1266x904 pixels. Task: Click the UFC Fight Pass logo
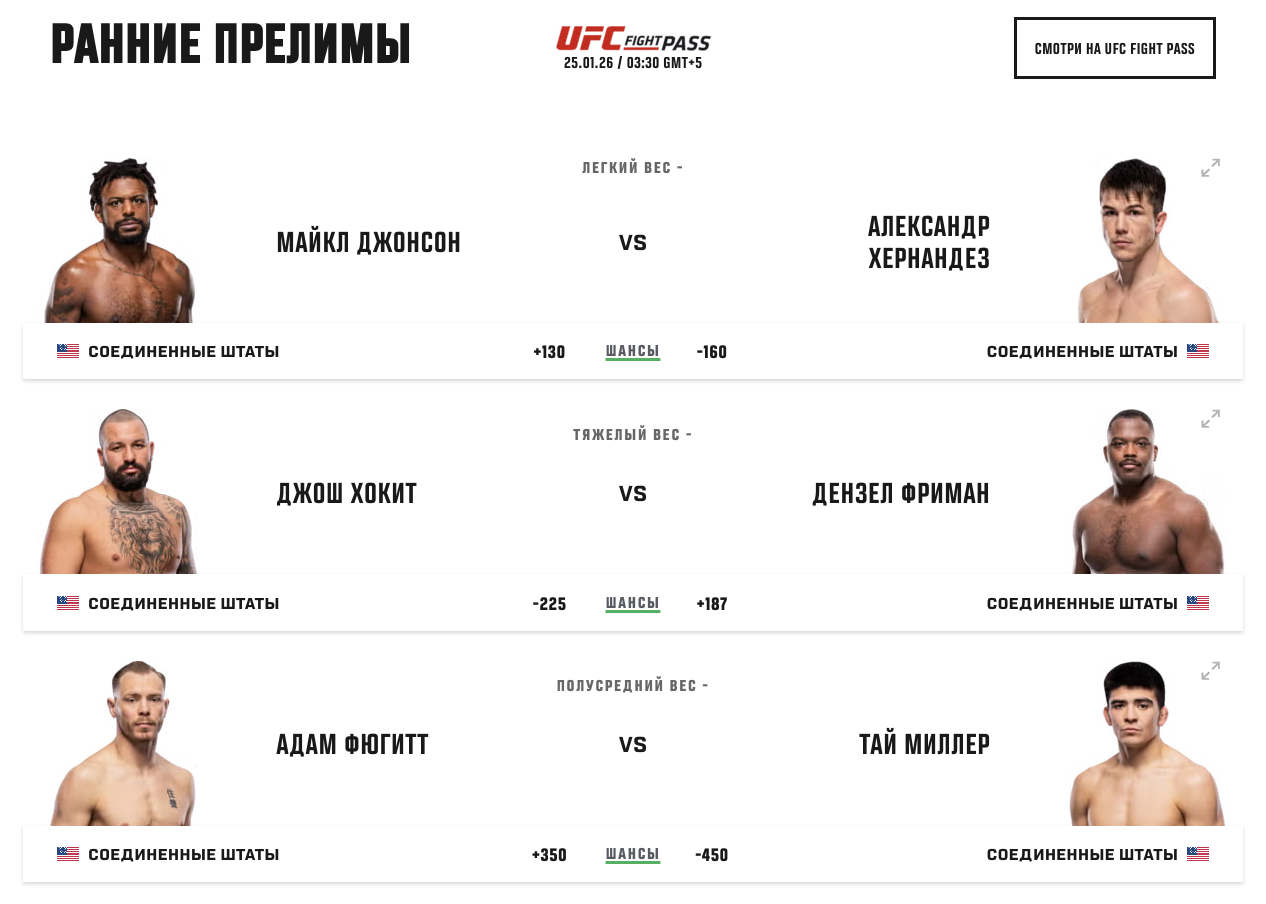[633, 39]
